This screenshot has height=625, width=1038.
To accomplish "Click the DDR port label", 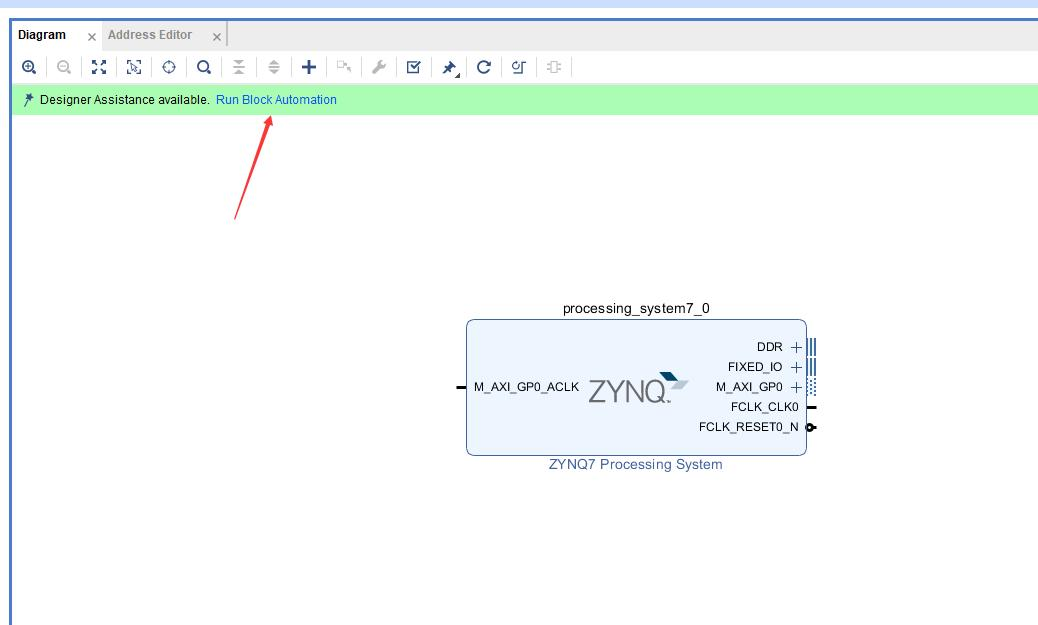I will pos(769,347).
